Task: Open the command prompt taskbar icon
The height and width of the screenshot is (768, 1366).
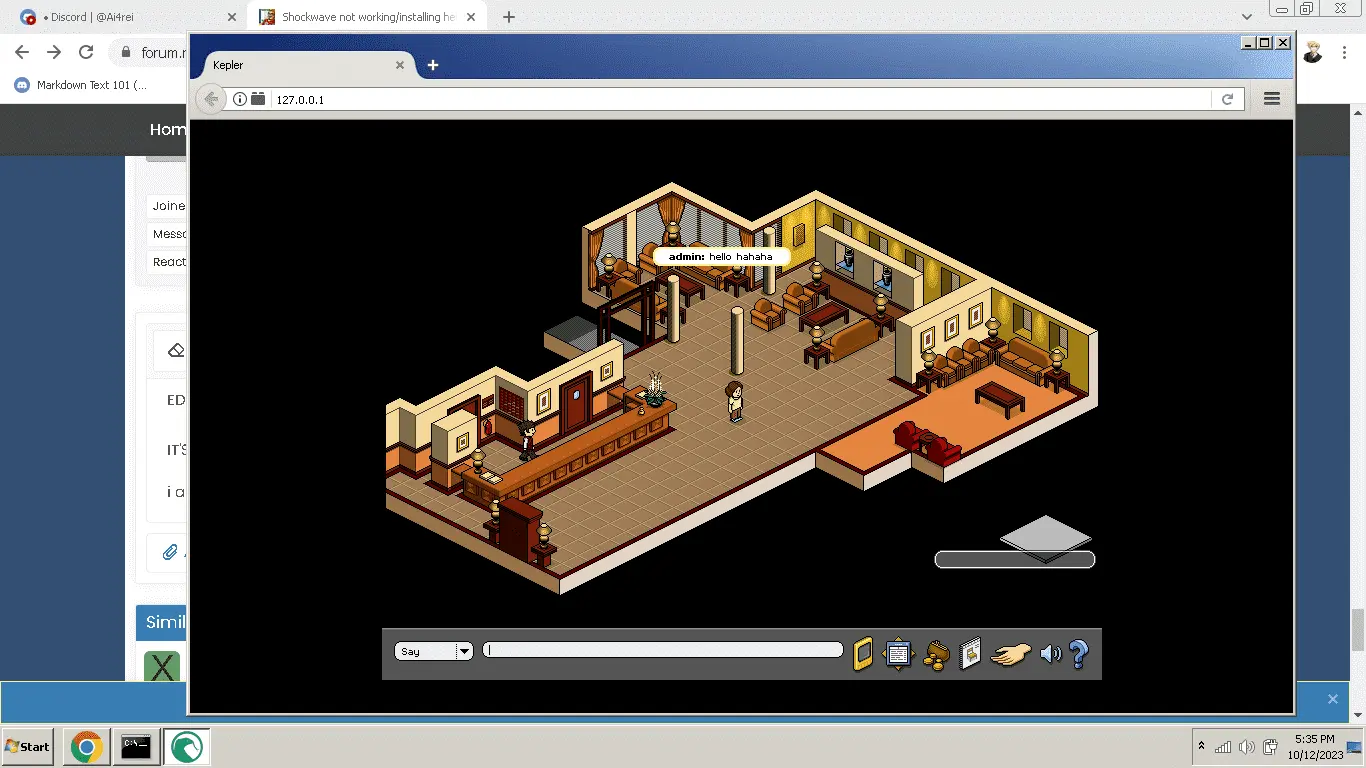Action: pos(136,747)
